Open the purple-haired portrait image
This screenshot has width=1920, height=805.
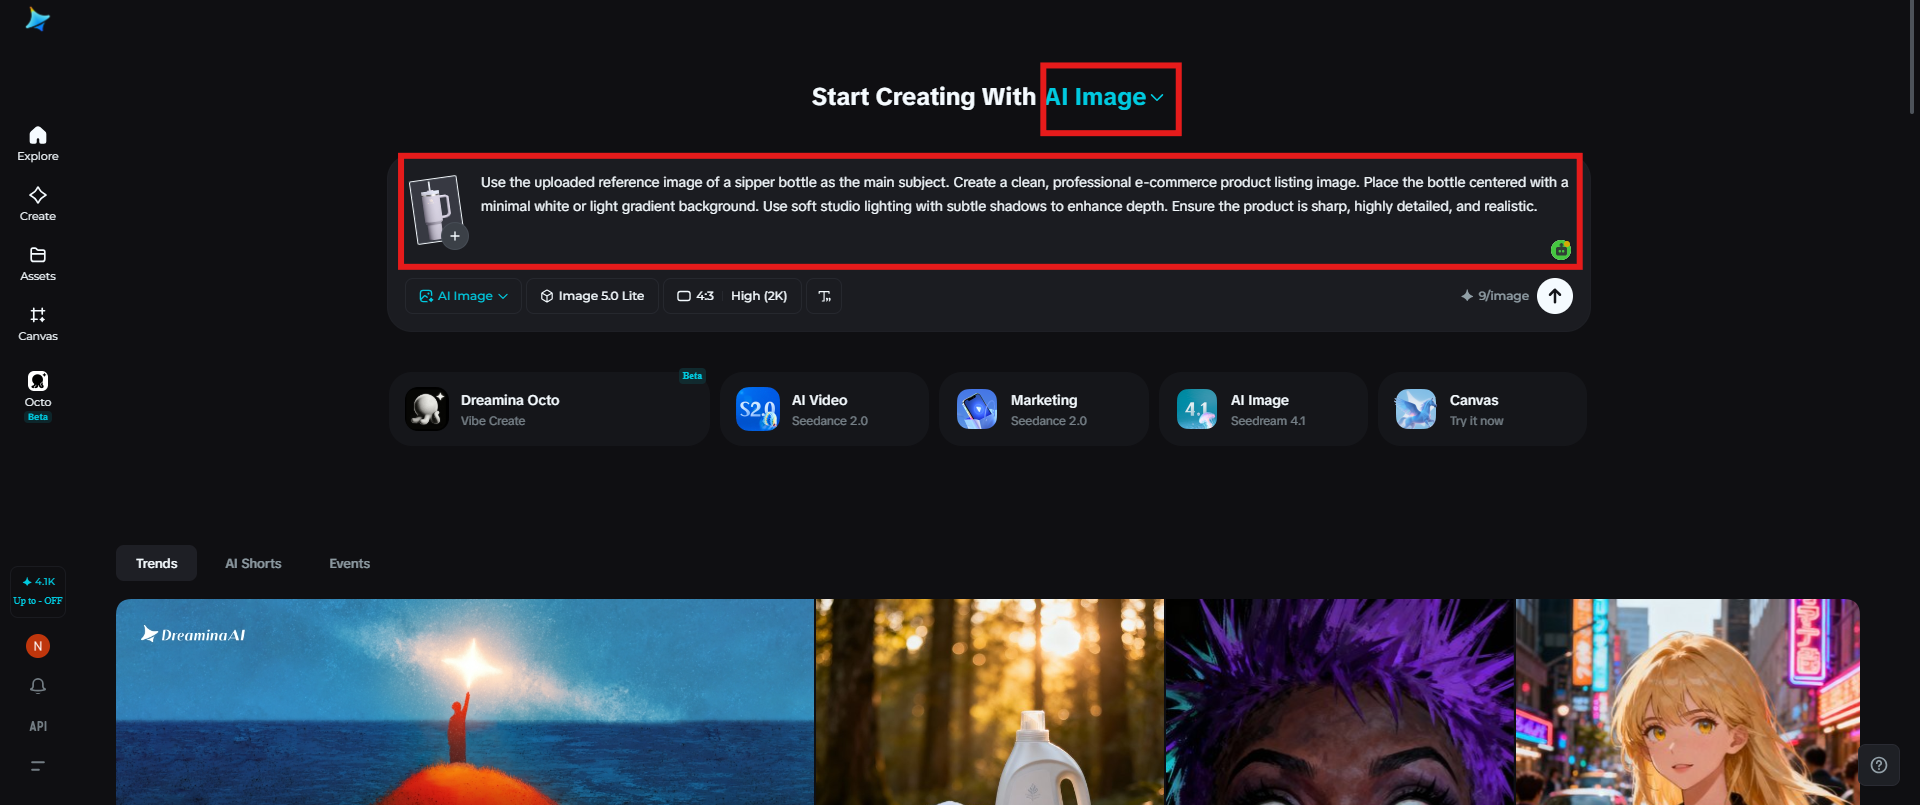(x=1340, y=702)
